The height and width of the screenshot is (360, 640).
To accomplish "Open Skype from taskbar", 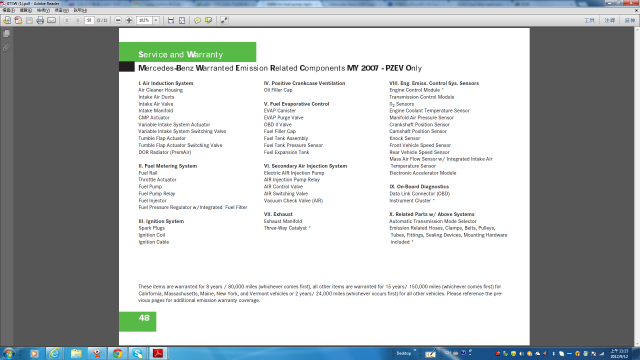I will click(138, 353).
